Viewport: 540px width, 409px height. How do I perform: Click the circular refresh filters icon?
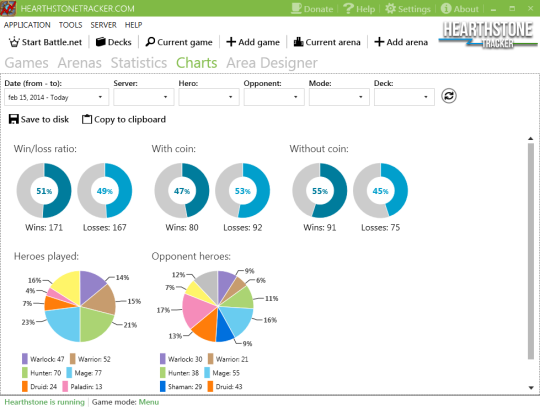[x=449, y=96]
